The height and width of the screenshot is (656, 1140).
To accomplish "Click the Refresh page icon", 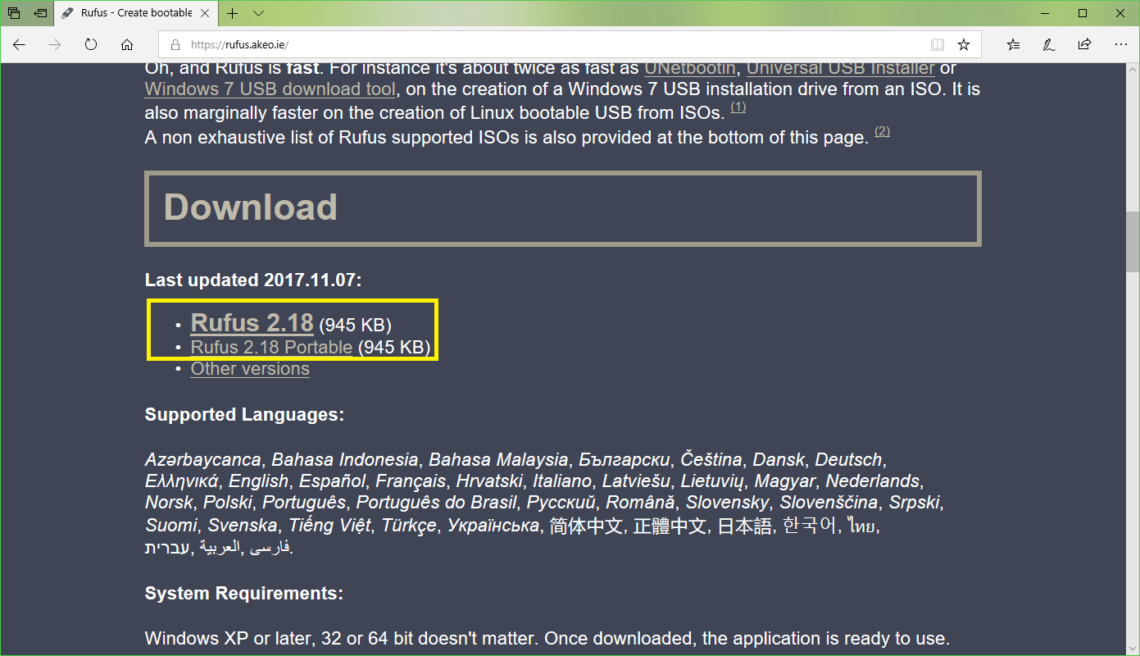I will (x=91, y=45).
